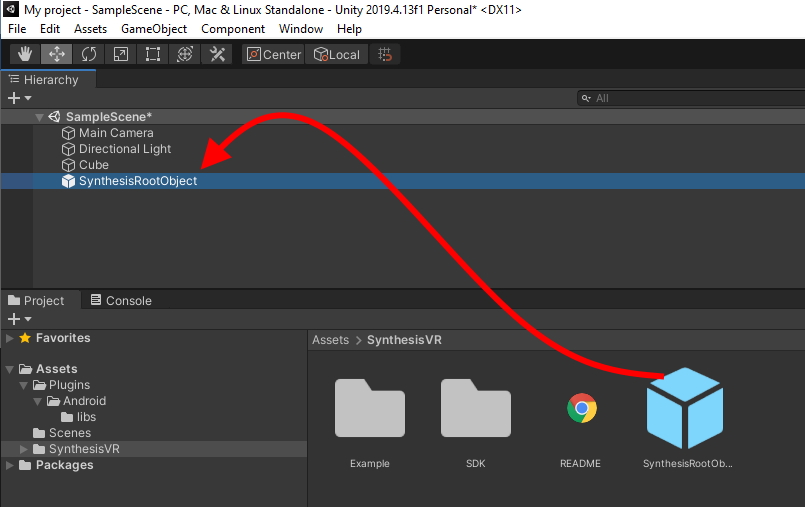Open the Edit menu
Screen dimensions: 805x507
50,29
